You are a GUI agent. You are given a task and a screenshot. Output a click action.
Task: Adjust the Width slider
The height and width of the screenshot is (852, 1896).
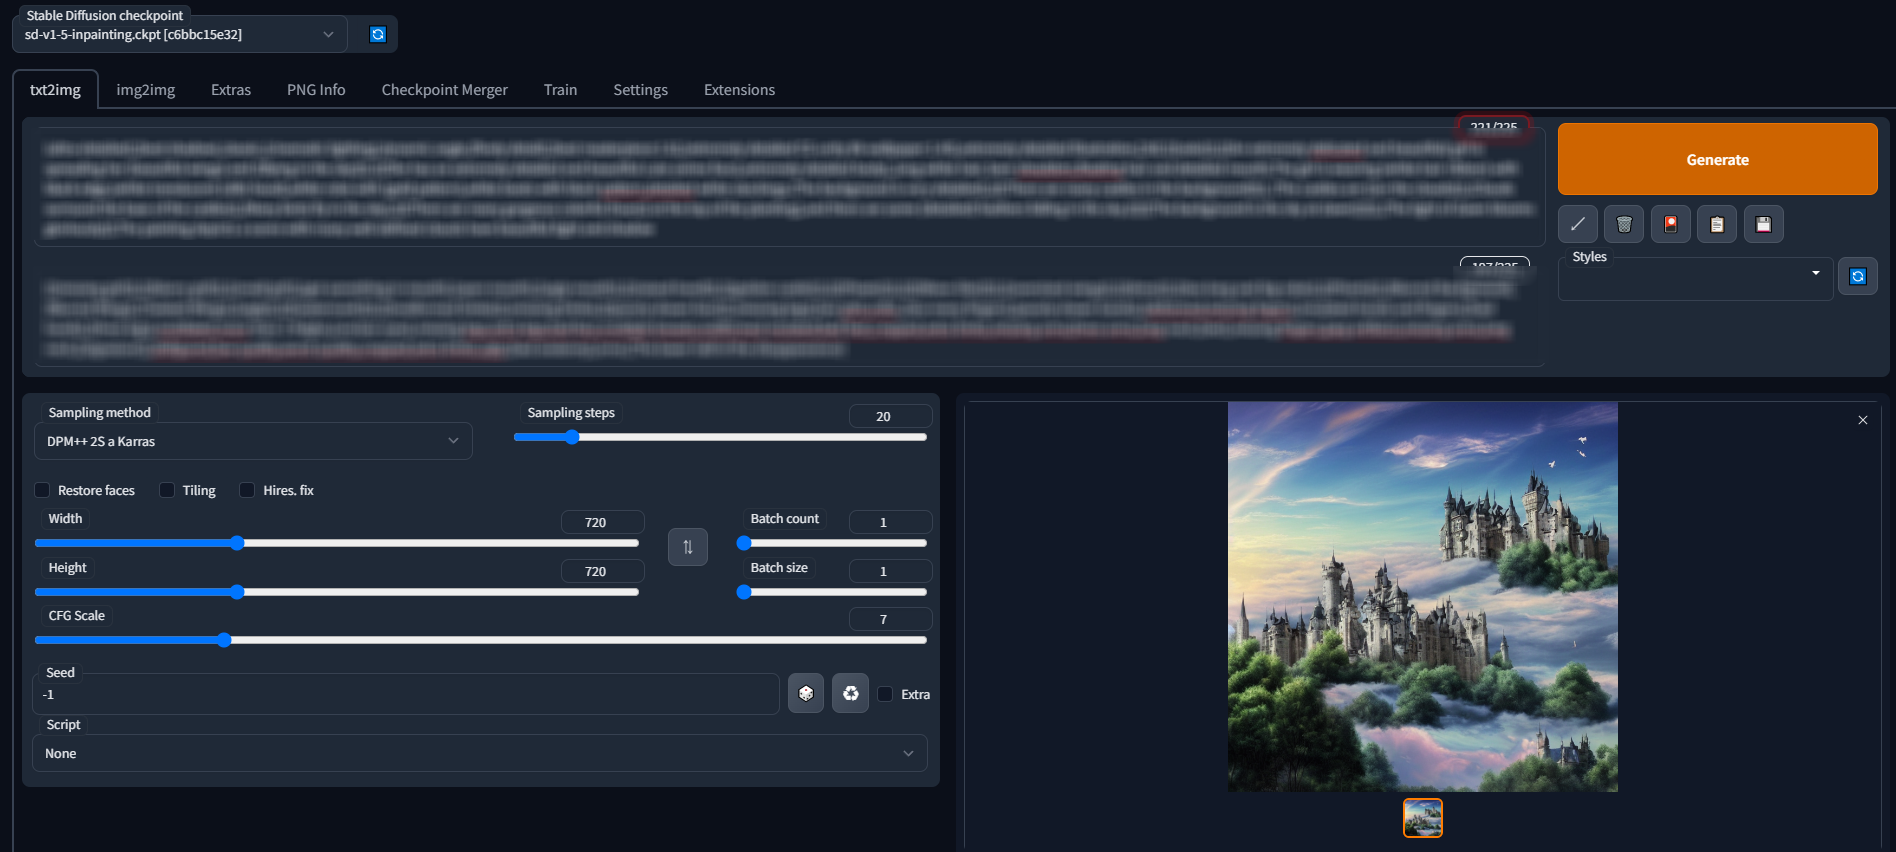pos(337,543)
